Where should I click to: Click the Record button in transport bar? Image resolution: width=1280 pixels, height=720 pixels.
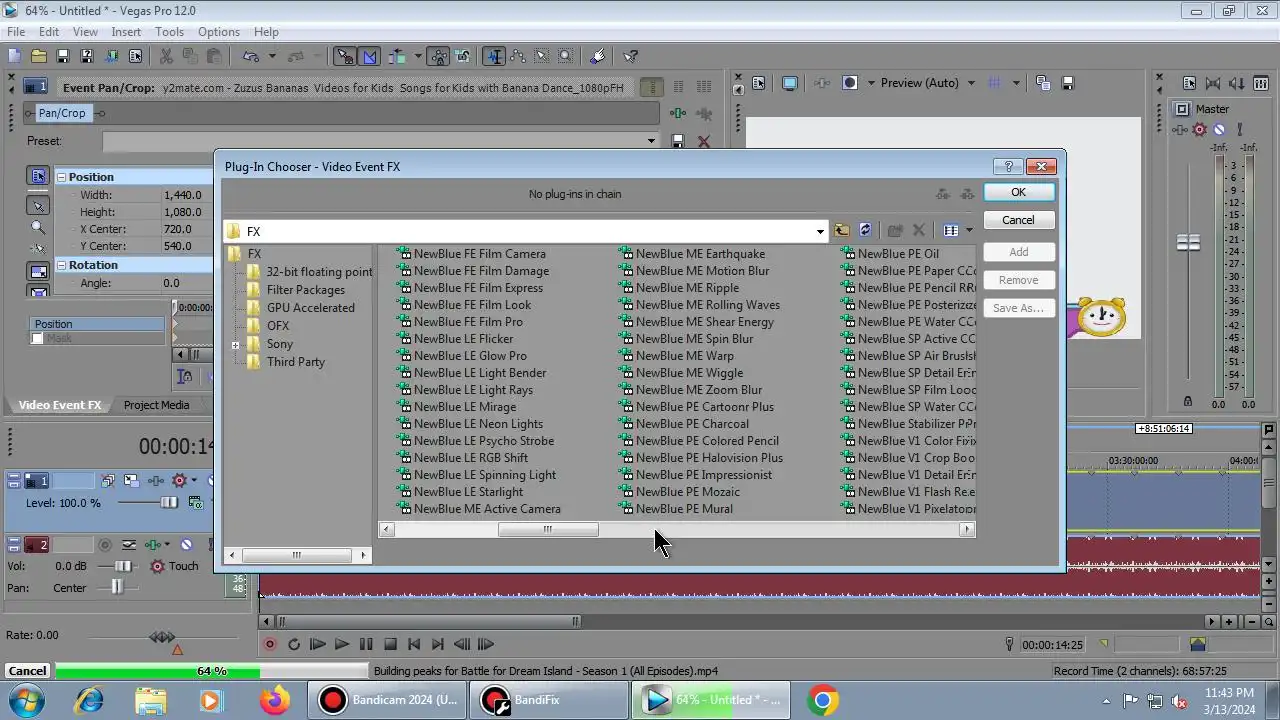(269, 645)
